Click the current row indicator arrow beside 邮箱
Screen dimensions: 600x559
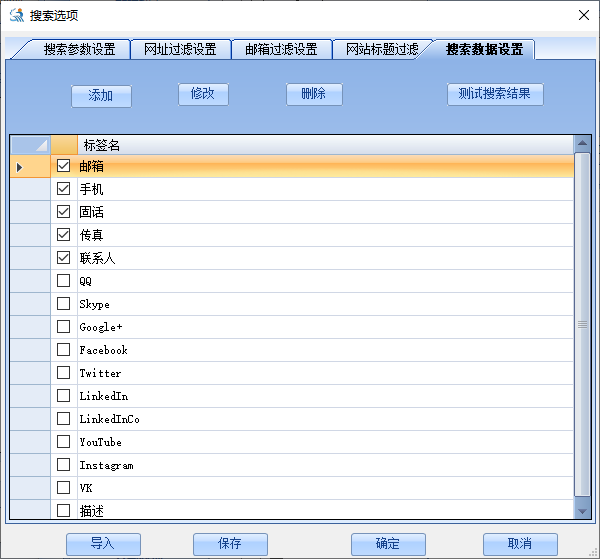click(x=20, y=167)
